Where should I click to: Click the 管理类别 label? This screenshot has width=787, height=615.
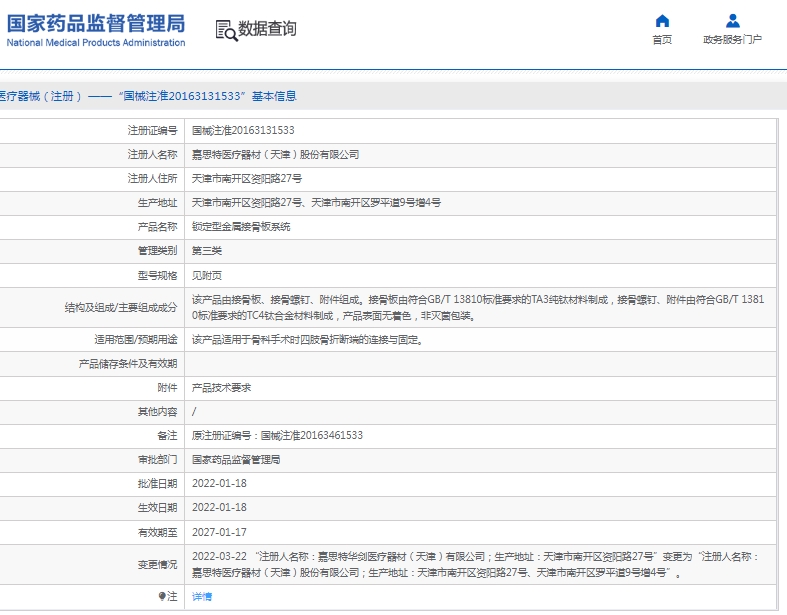(157, 251)
